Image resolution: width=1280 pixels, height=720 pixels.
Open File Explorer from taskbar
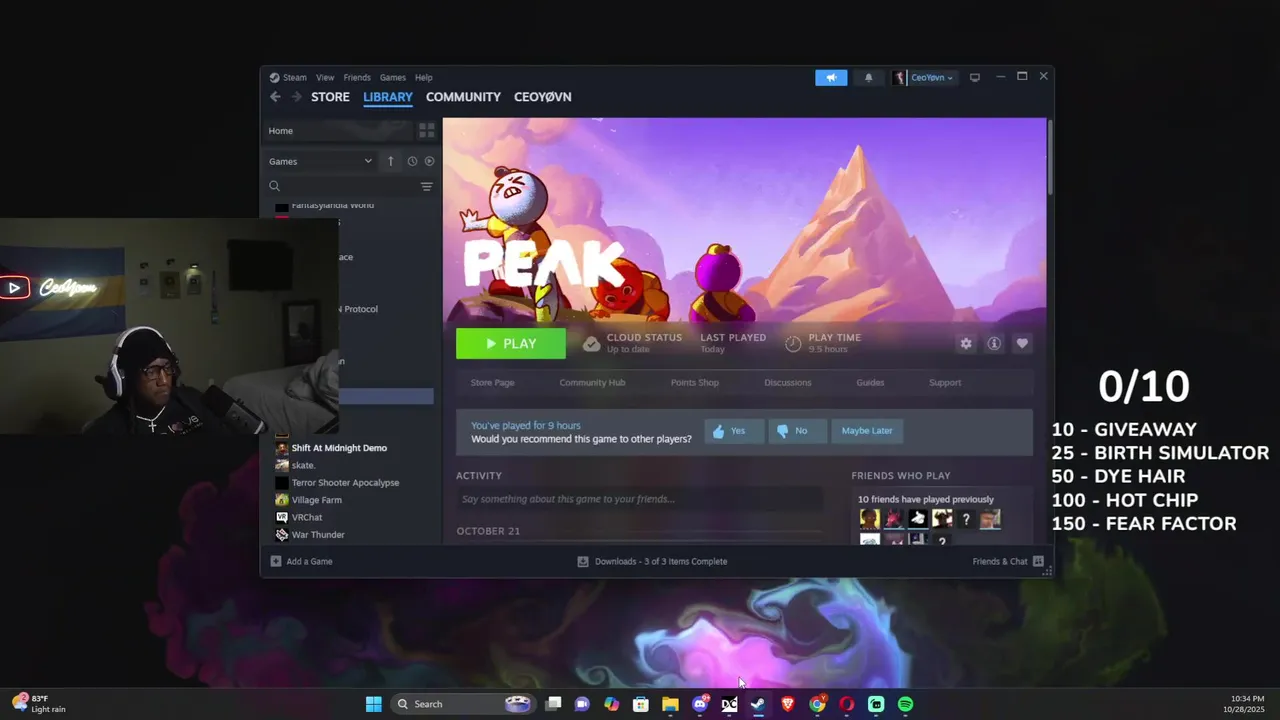point(670,704)
